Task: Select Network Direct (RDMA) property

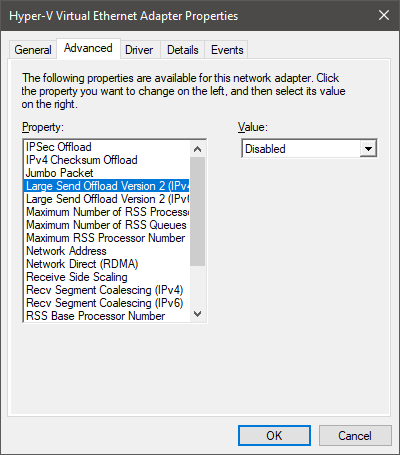Action: tap(107, 264)
